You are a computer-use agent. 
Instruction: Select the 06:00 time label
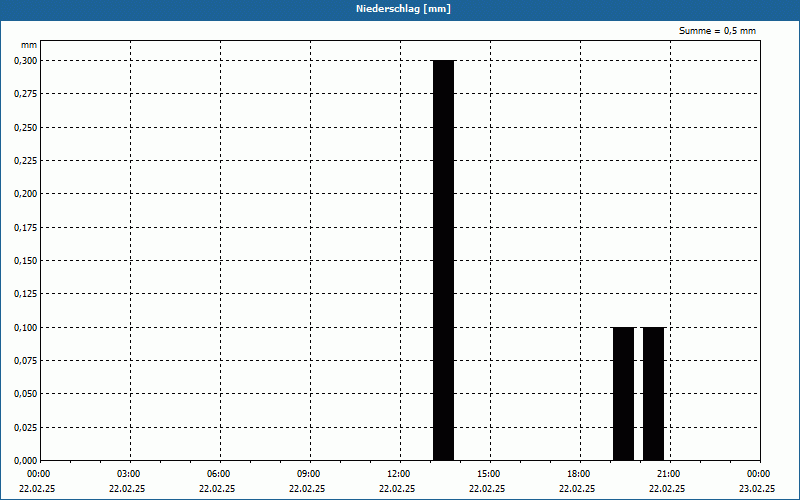pyautogui.click(x=219, y=474)
